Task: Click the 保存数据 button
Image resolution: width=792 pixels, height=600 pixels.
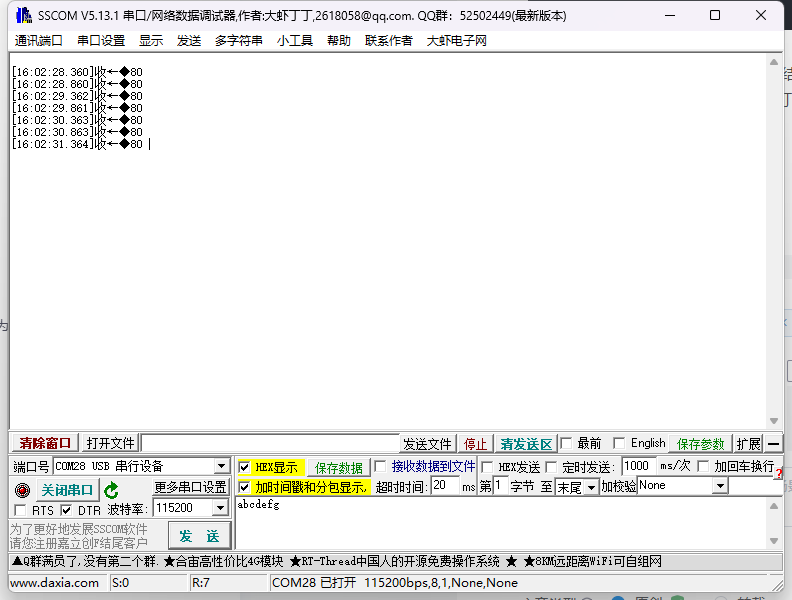Action: pyautogui.click(x=338, y=468)
